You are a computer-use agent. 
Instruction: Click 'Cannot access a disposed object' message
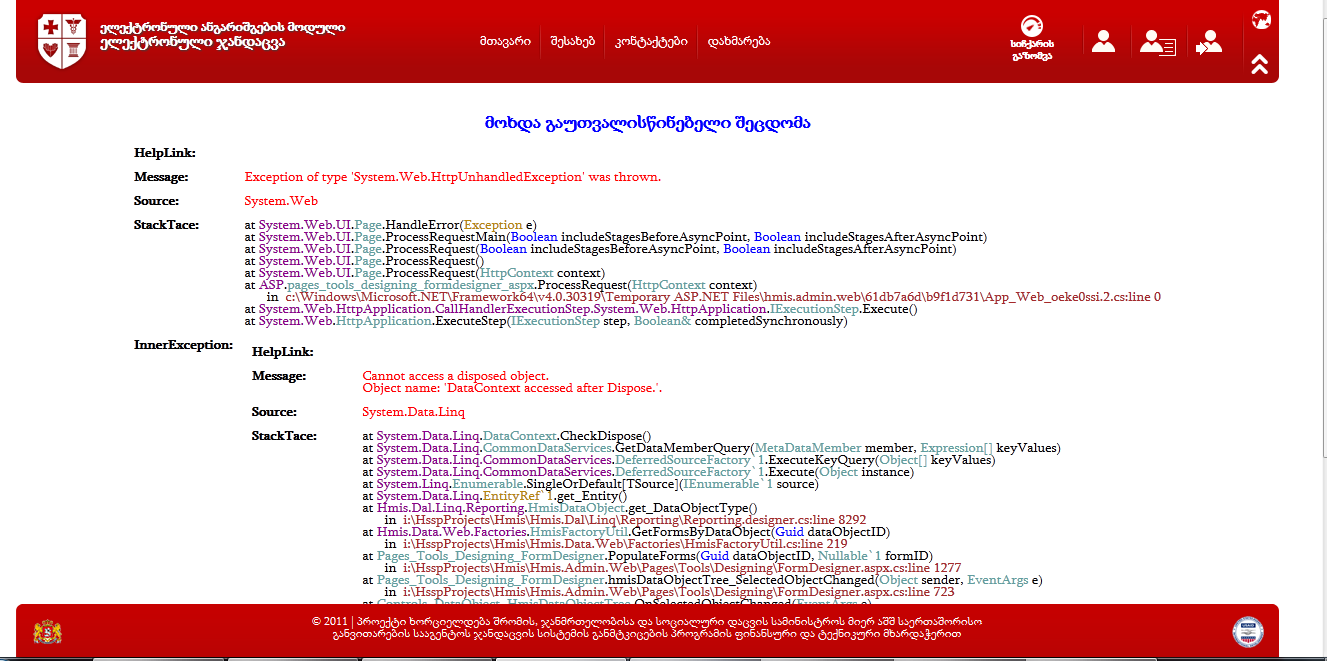[x=455, y=375]
